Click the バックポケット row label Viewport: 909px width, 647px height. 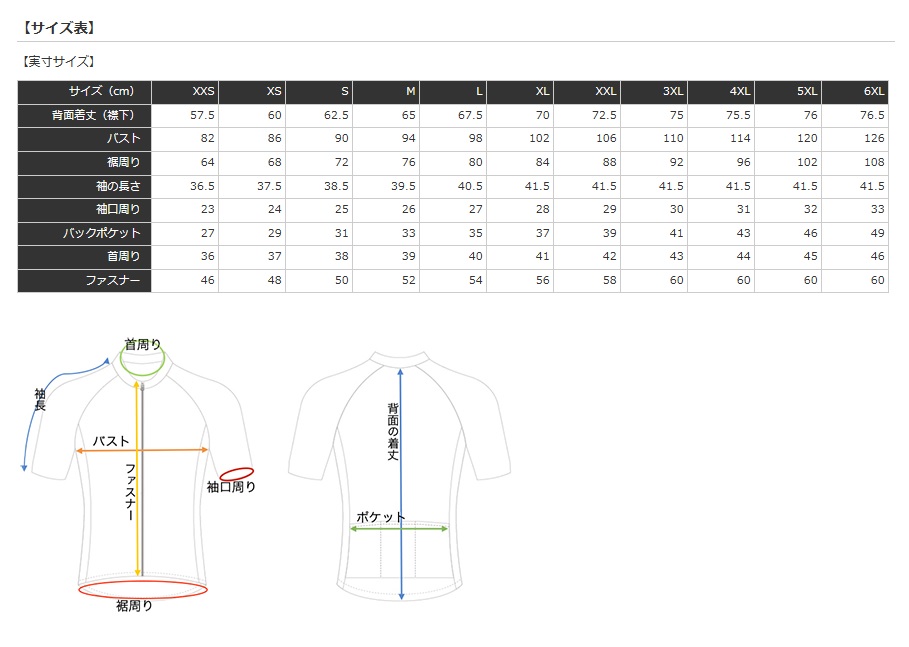click(x=85, y=234)
